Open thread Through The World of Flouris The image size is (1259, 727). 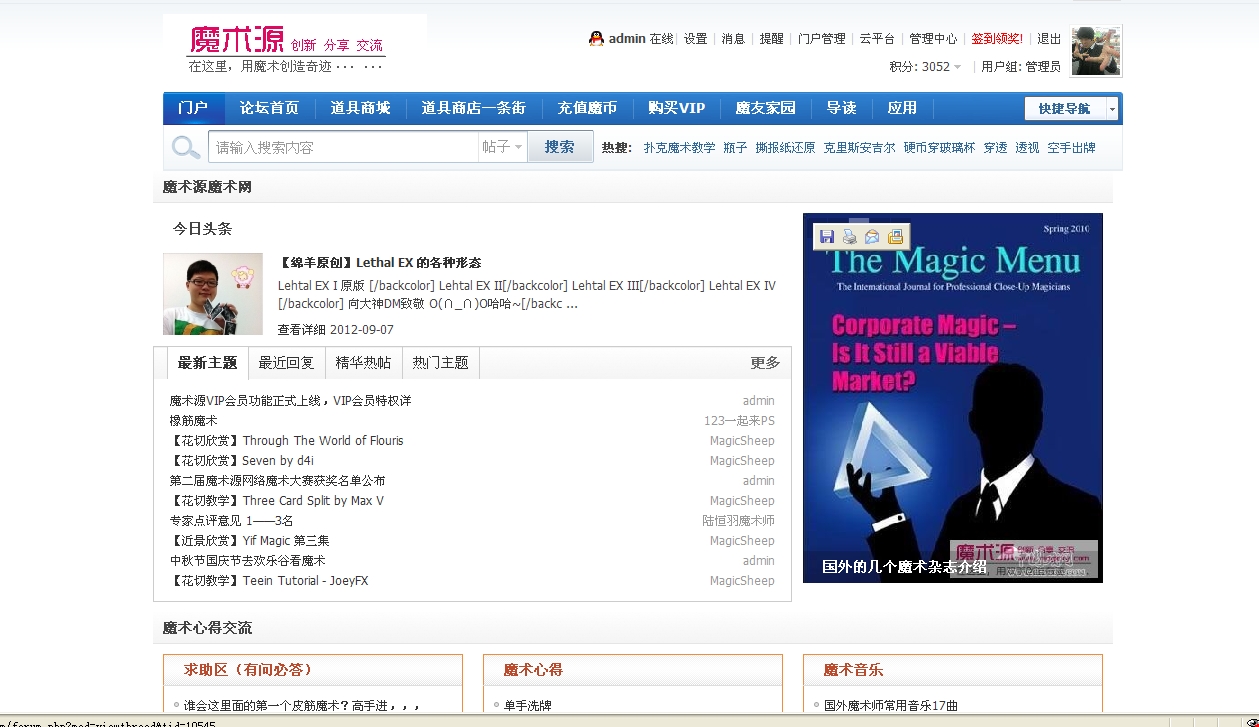tap(286, 441)
